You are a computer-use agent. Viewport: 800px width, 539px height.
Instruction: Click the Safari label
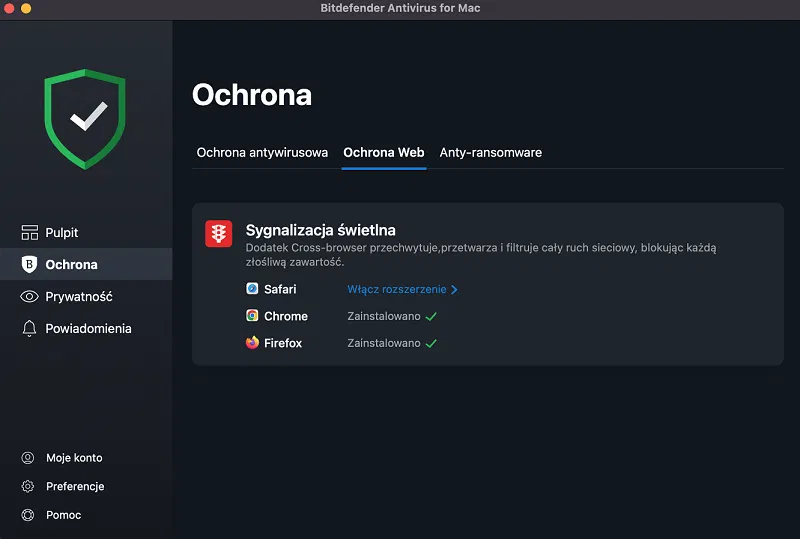tap(280, 289)
